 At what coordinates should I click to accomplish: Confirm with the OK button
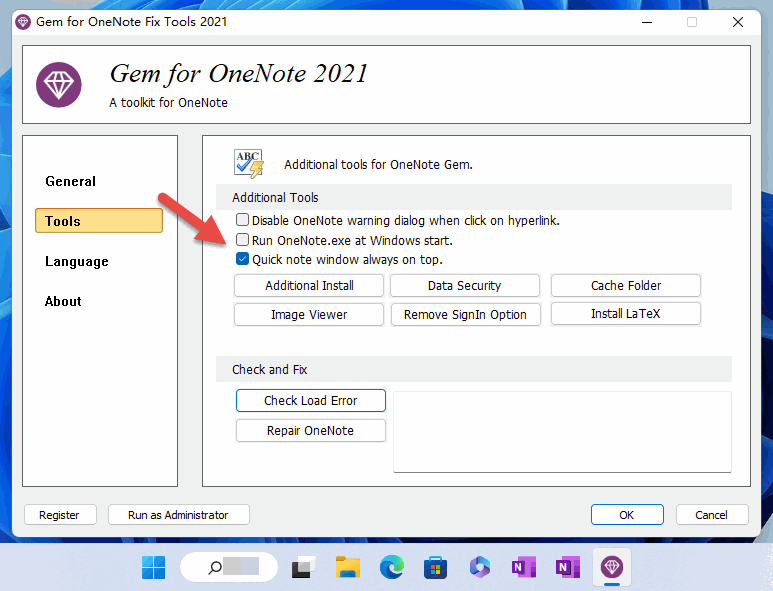[627, 515]
